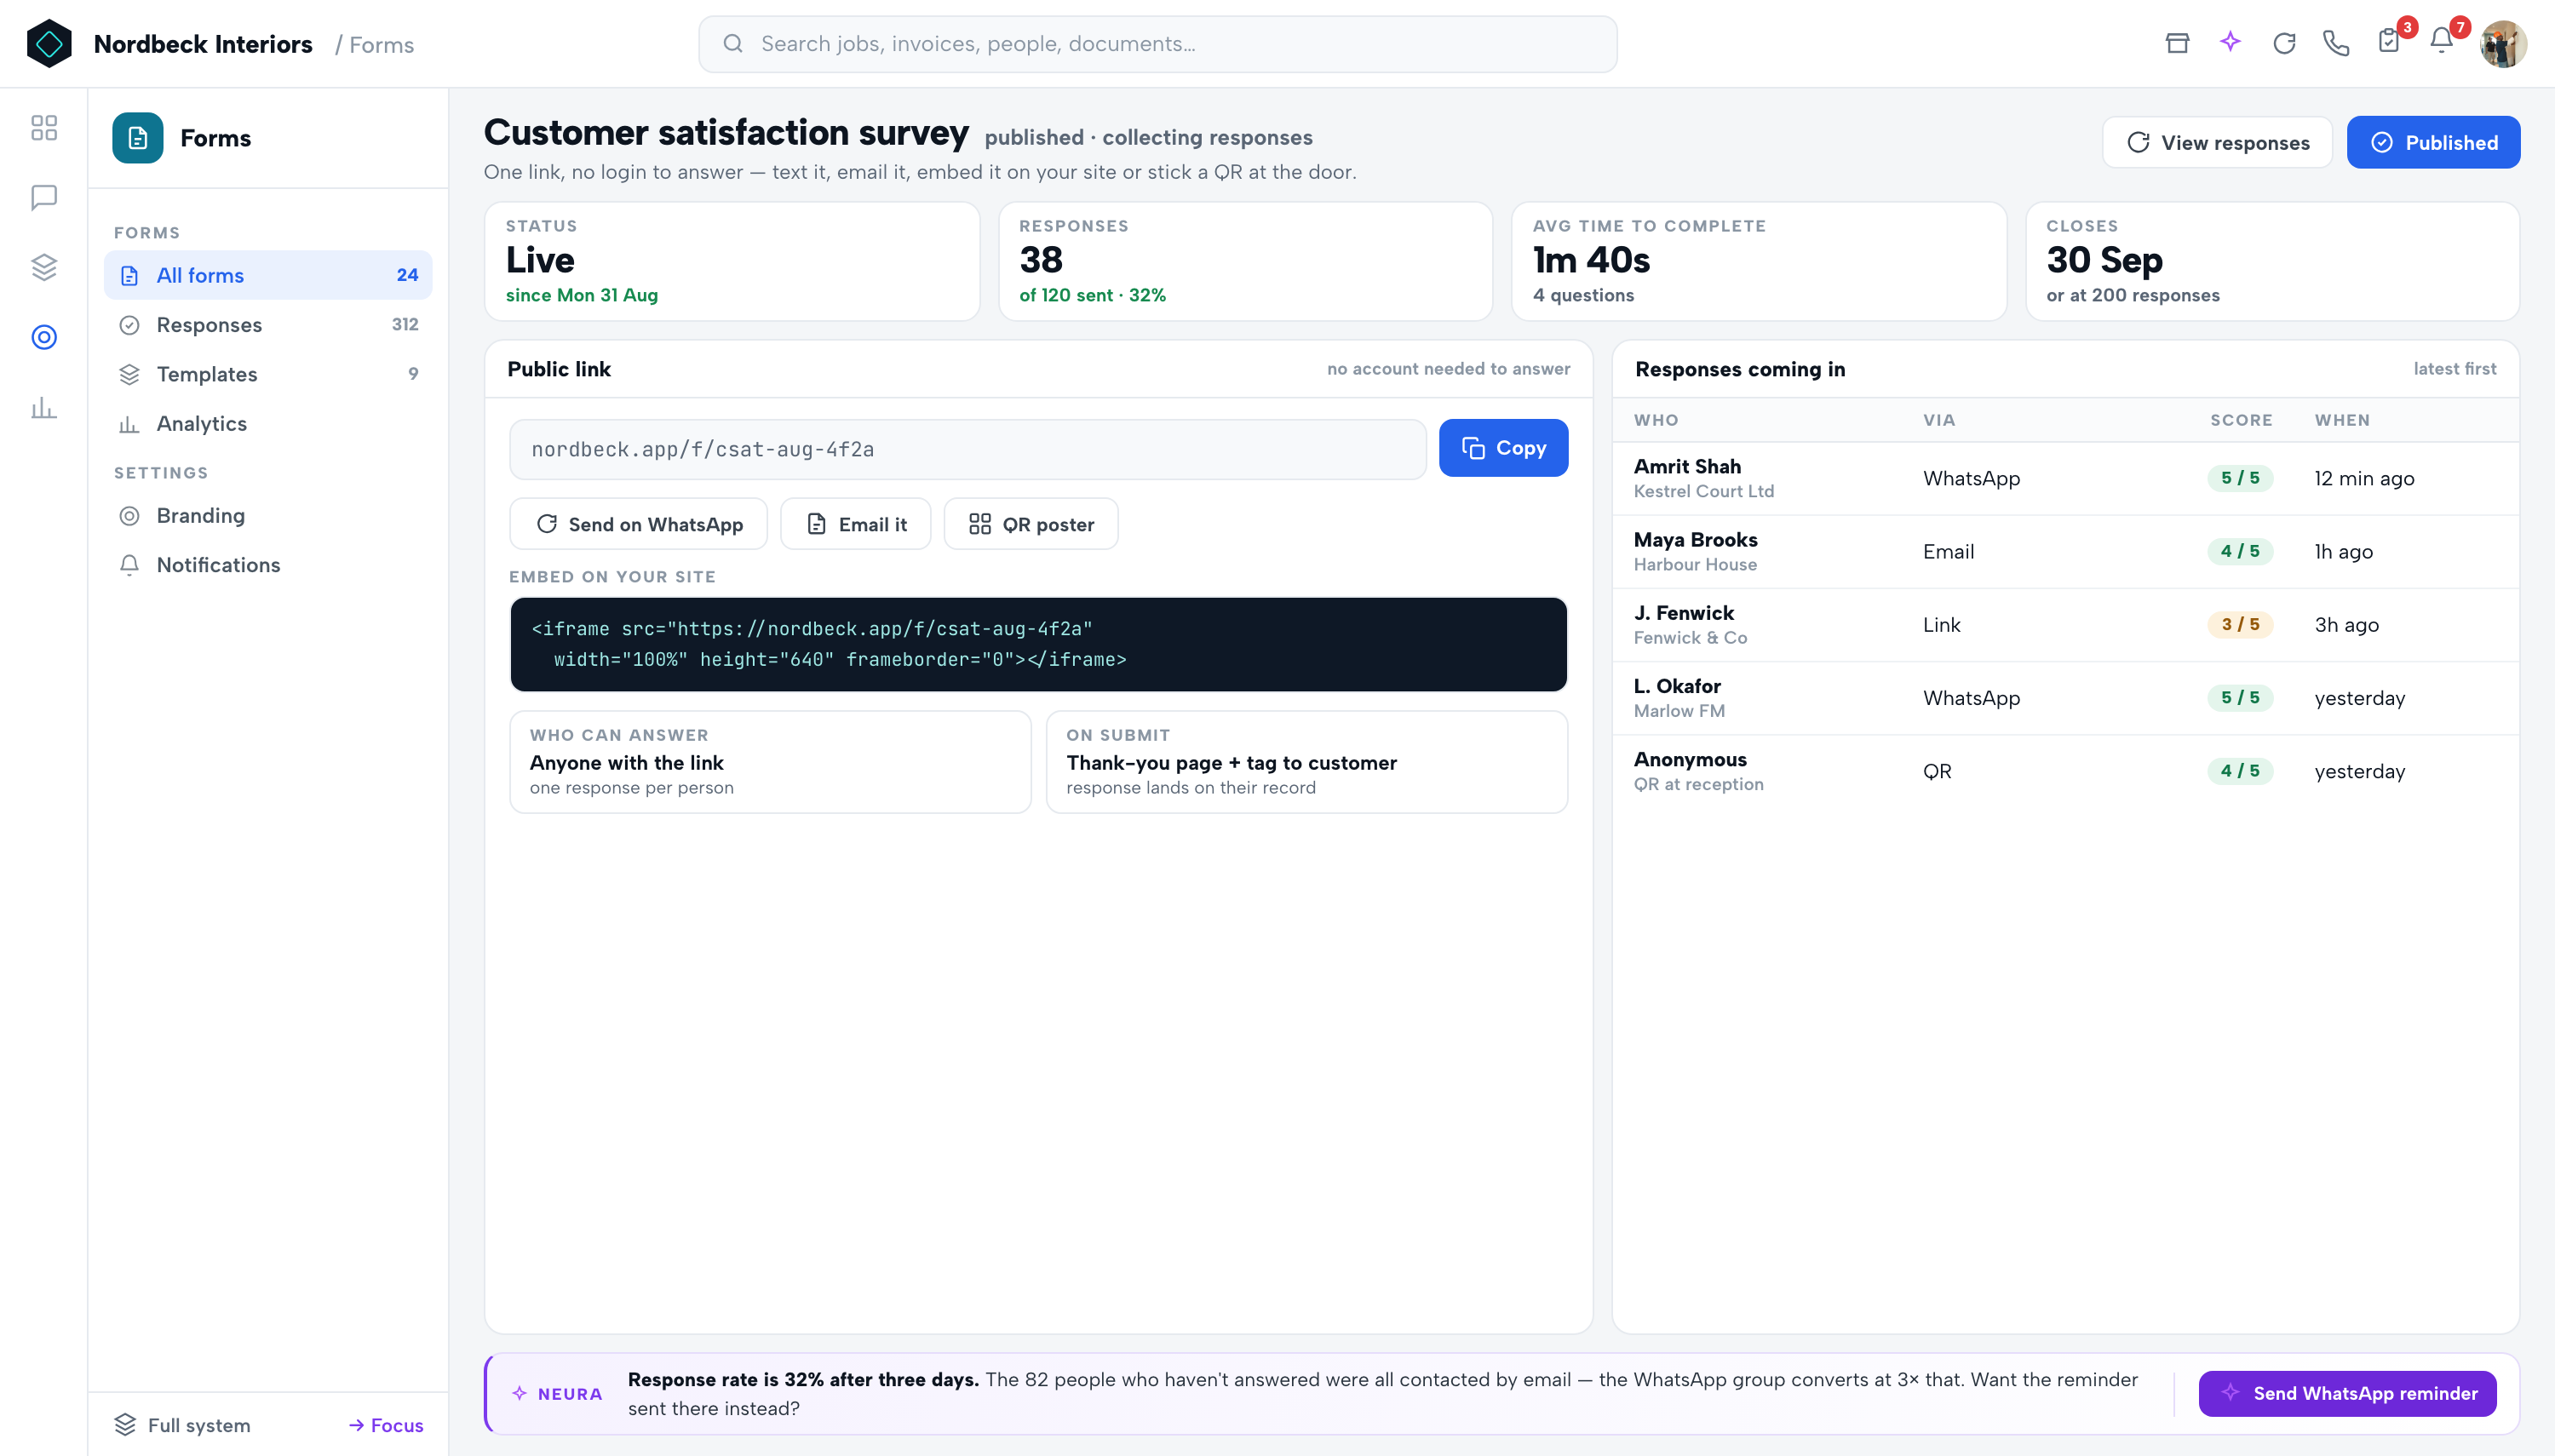The height and width of the screenshot is (1456, 2555).
Task: Click the 'latest first' sort label
Action: click(2454, 369)
